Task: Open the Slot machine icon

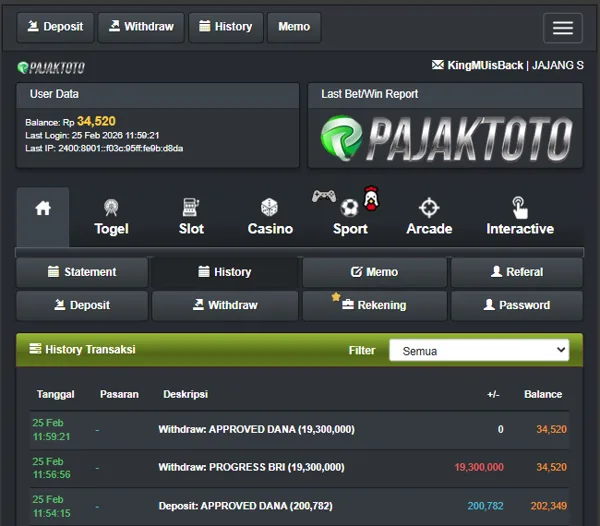Action: coord(191,207)
